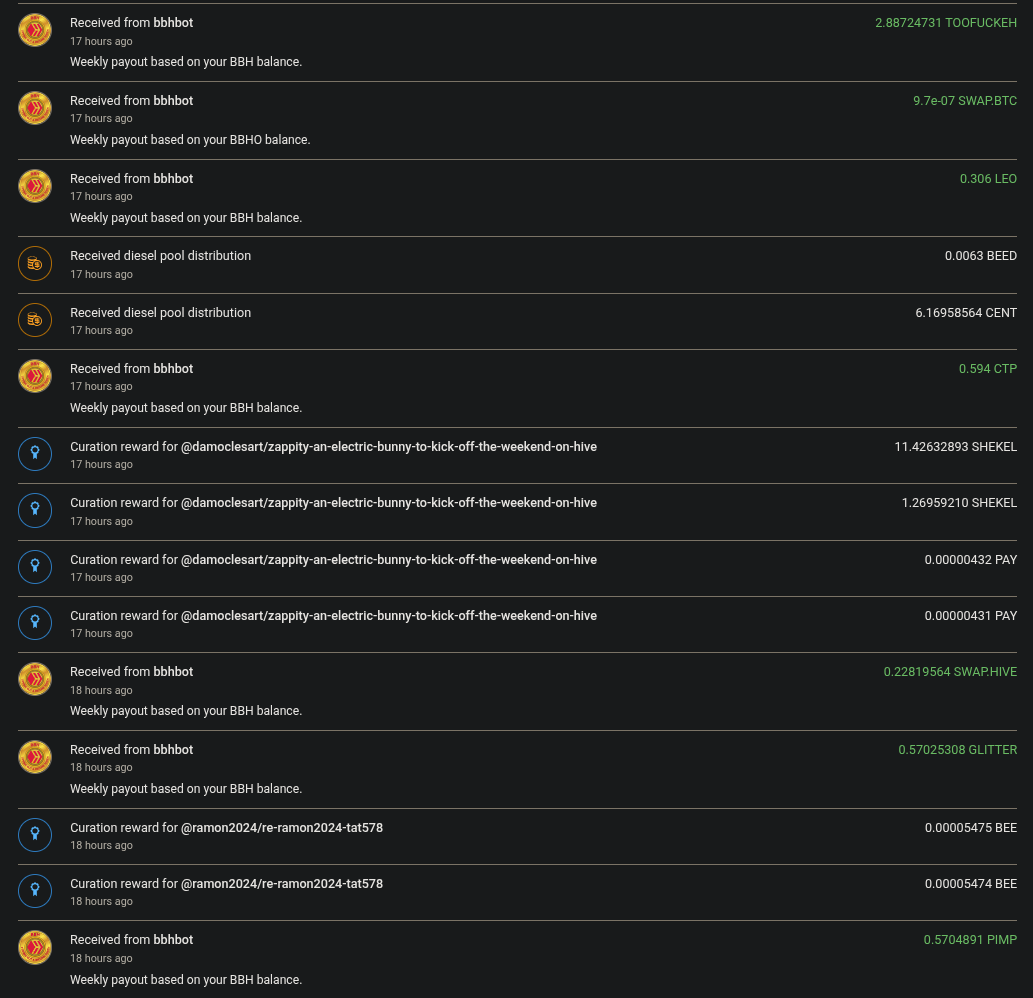Open ramon2024 post link for 0.00005474 BEE

281,884
